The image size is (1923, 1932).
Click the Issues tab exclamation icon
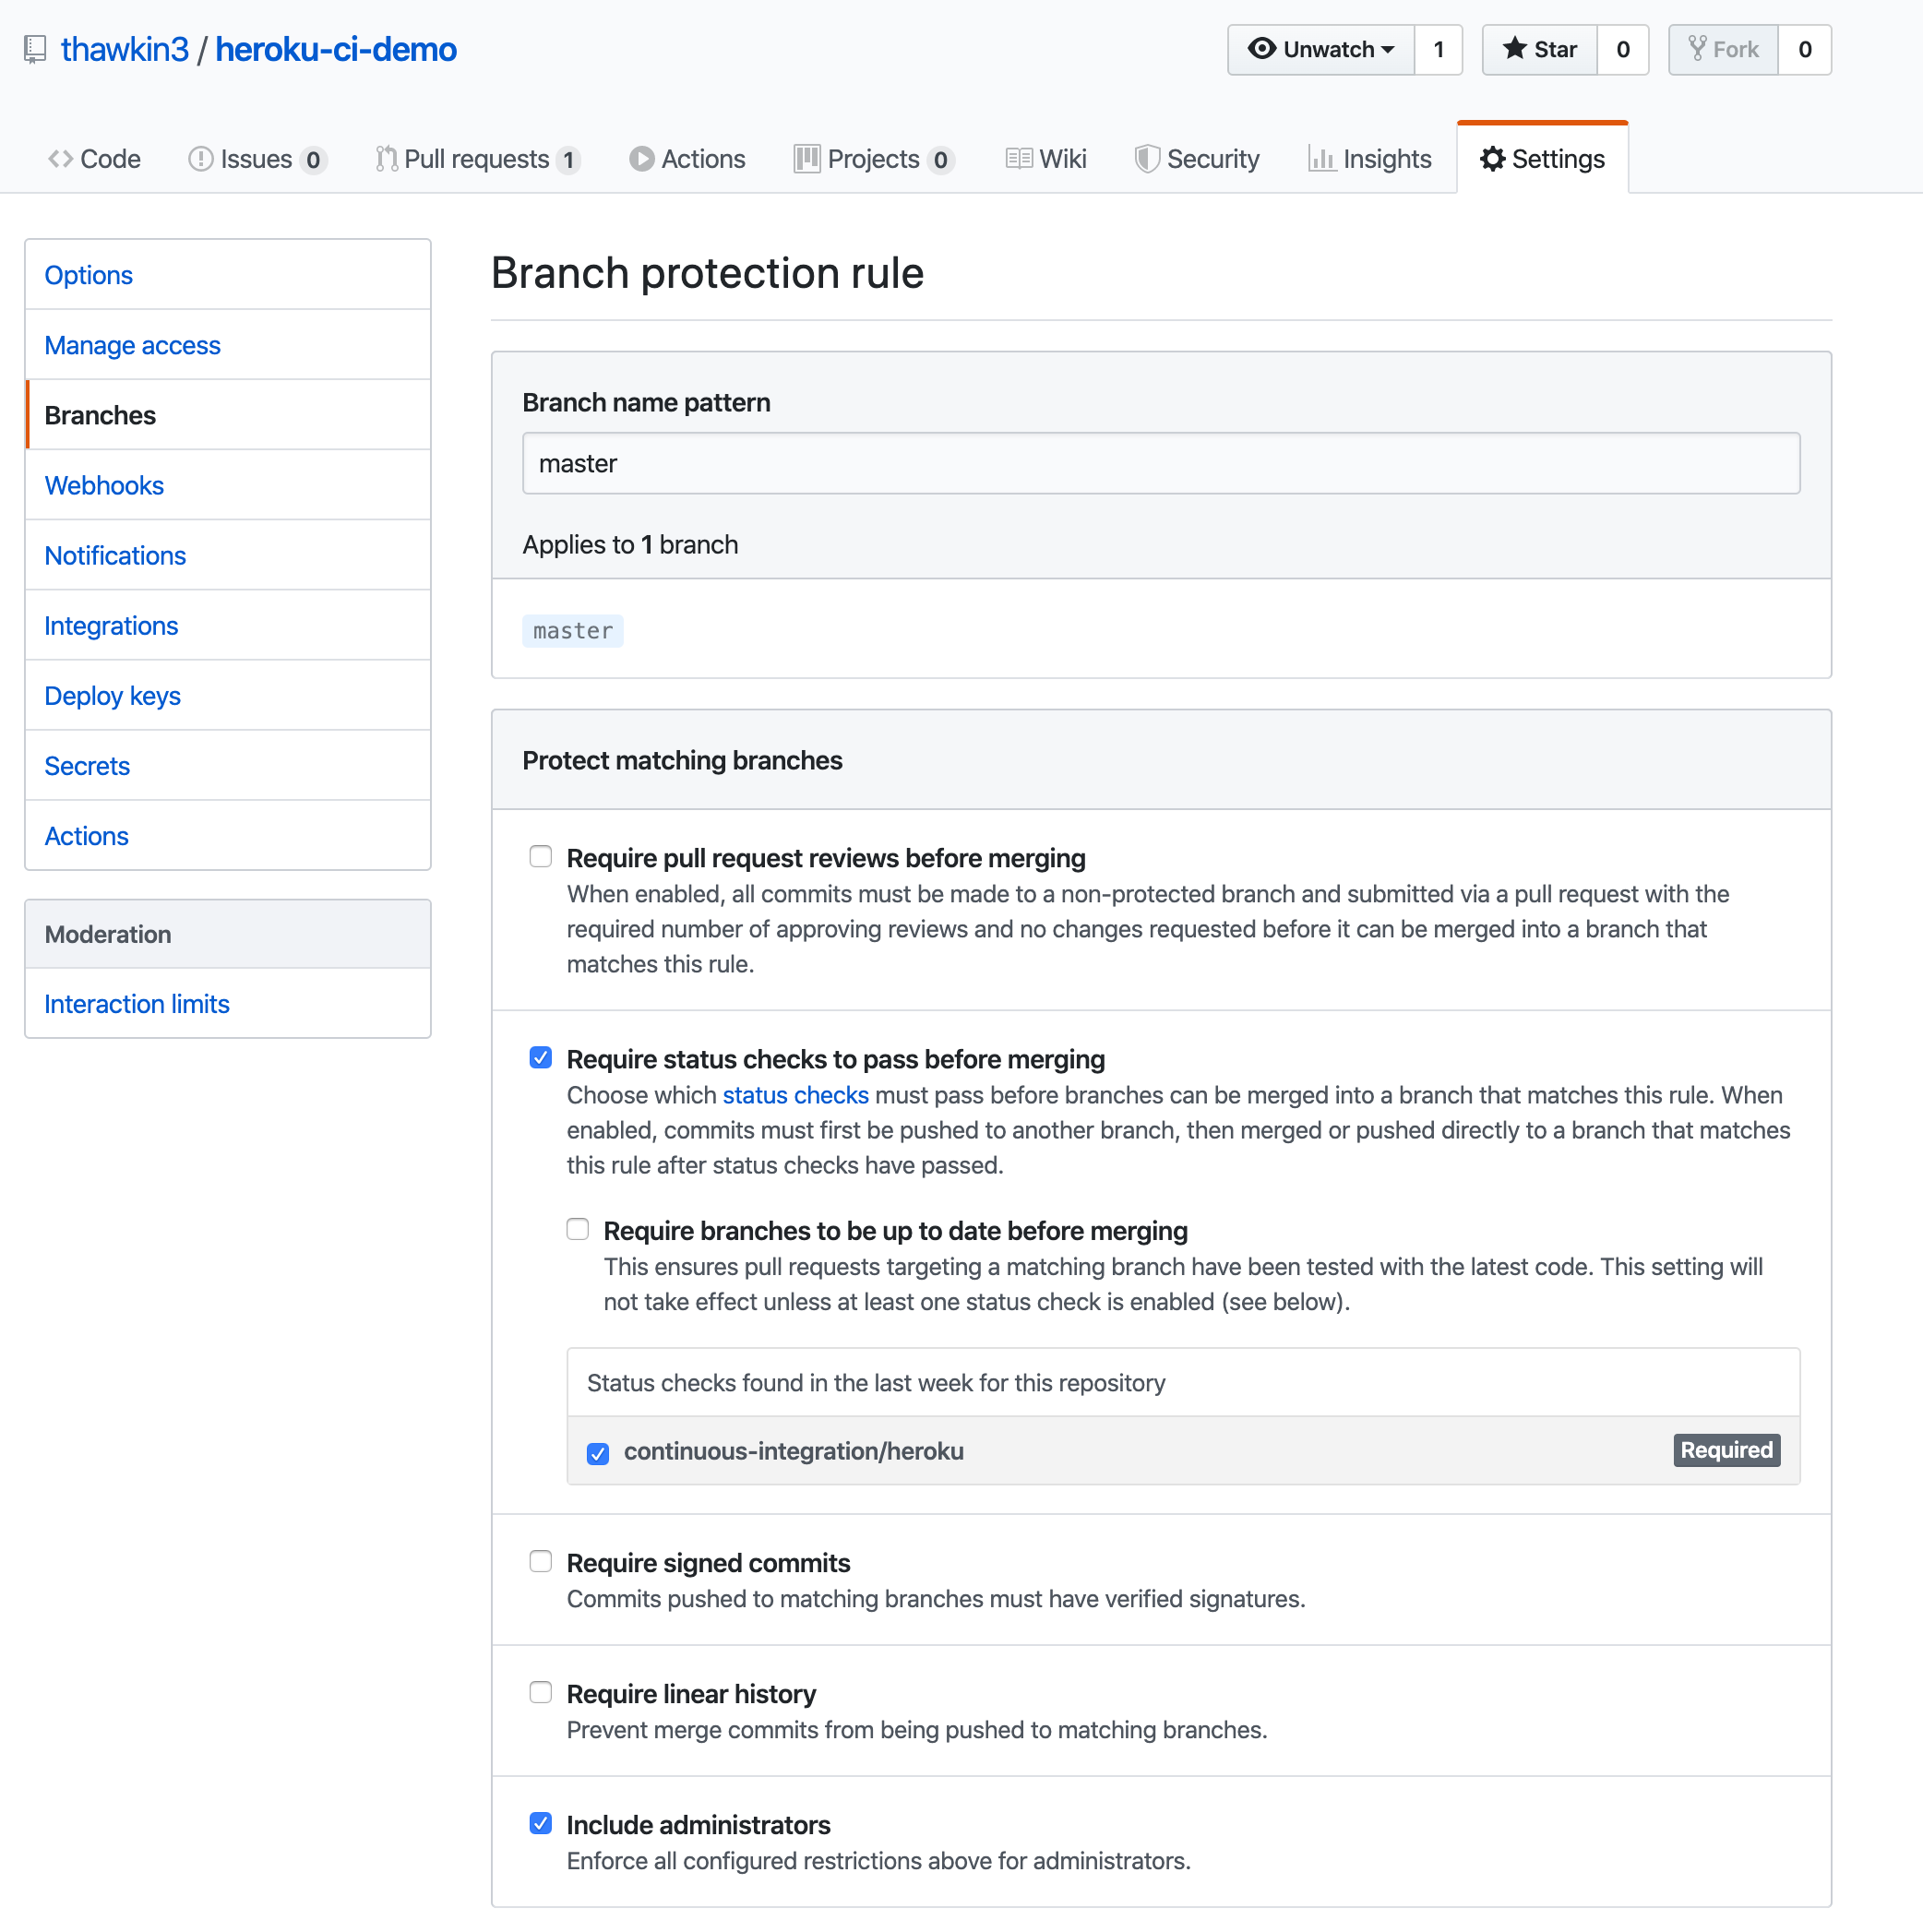coord(200,159)
